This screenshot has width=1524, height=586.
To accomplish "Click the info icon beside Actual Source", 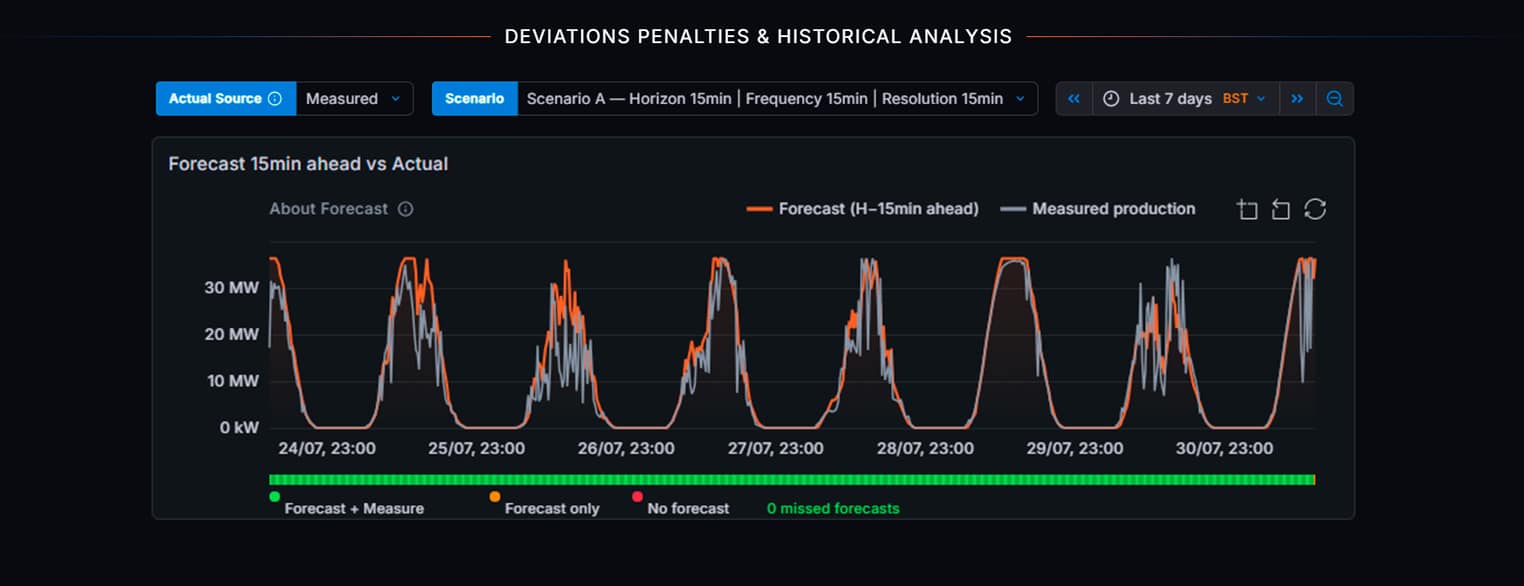I will point(275,99).
